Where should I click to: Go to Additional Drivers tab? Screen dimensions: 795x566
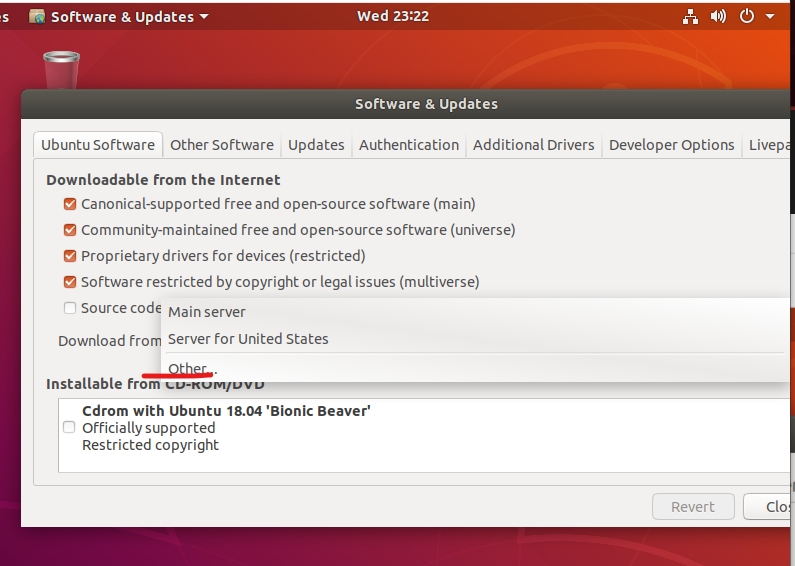[x=533, y=145]
